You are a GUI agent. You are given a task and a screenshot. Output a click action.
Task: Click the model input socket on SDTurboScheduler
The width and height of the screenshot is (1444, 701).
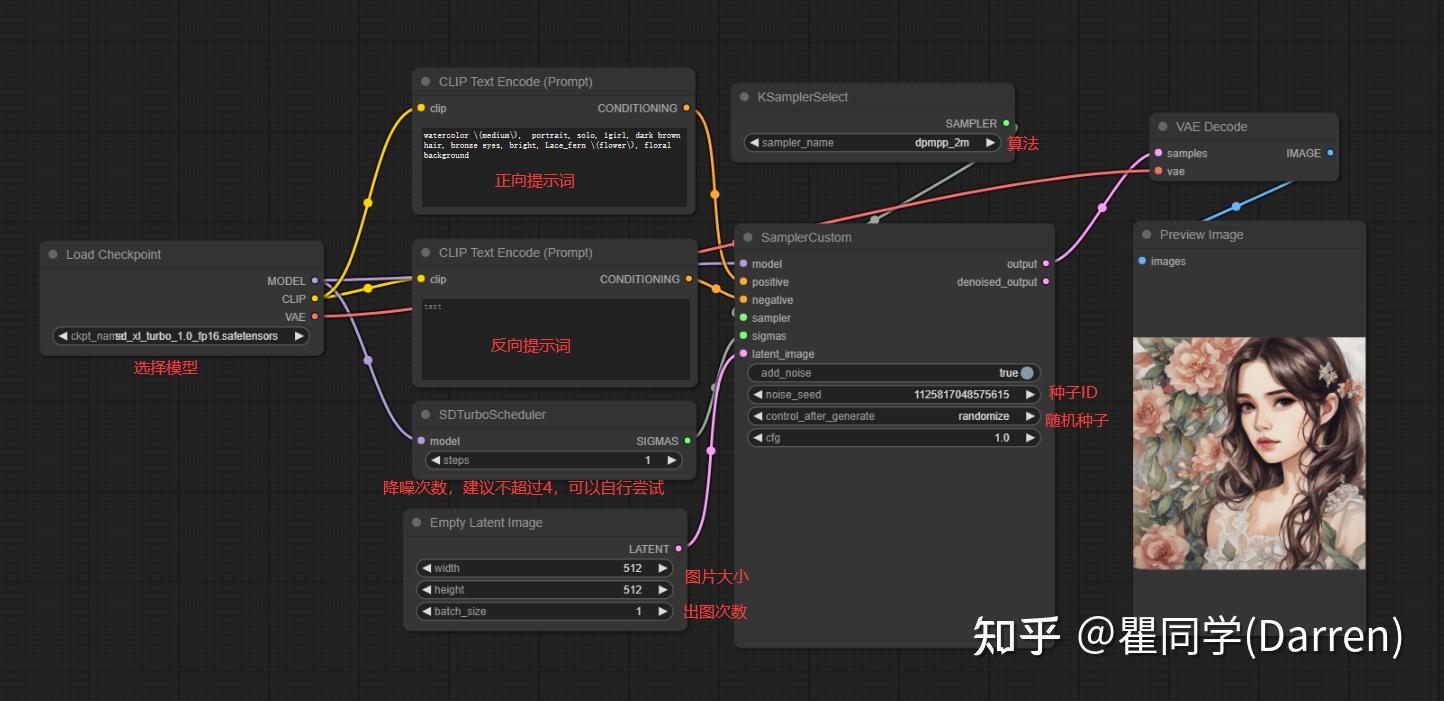[x=421, y=441]
